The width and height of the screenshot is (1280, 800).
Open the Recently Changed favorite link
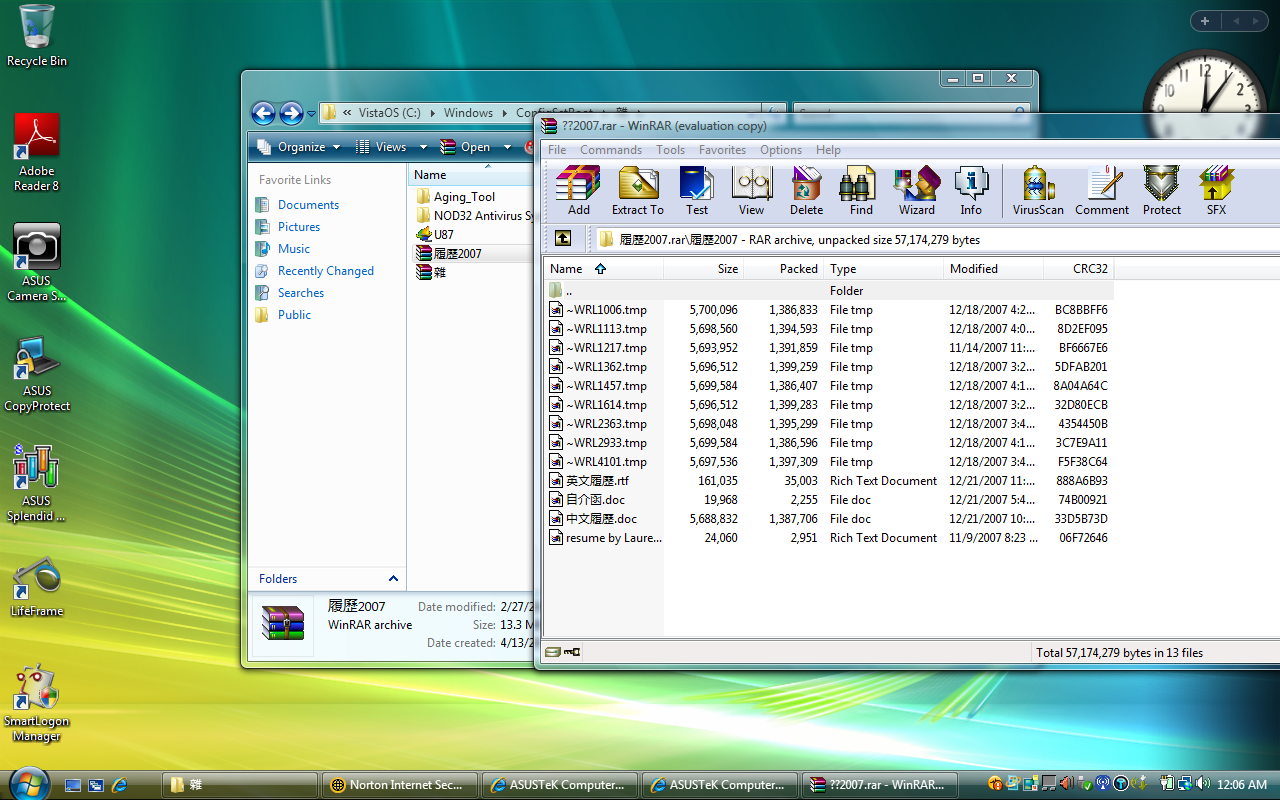click(325, 271)
